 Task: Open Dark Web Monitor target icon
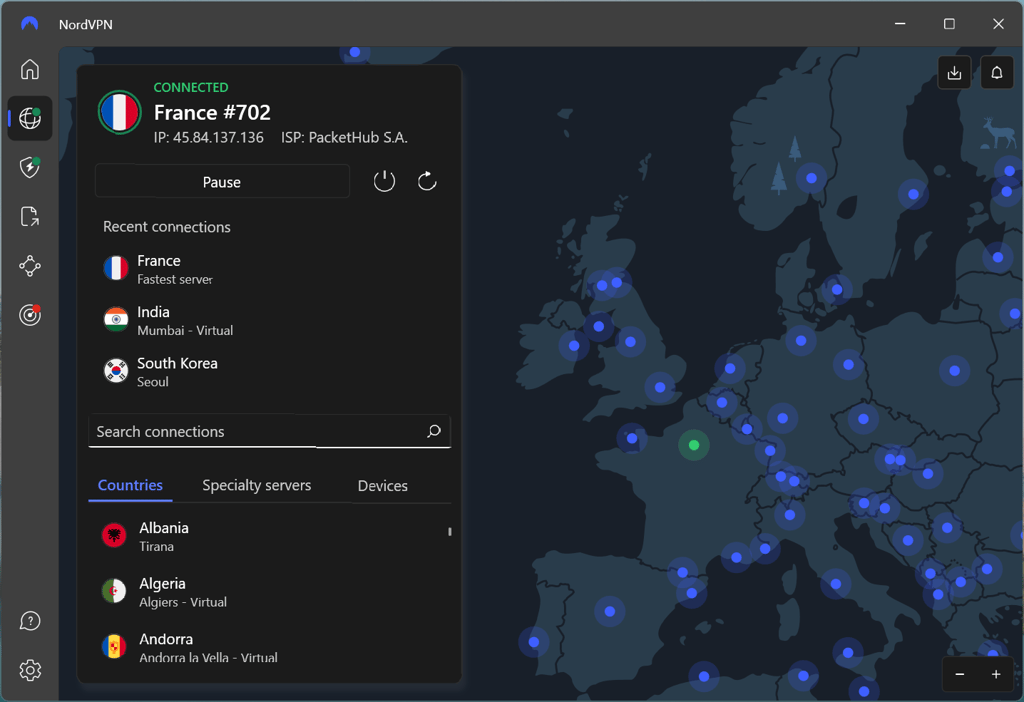30,315
